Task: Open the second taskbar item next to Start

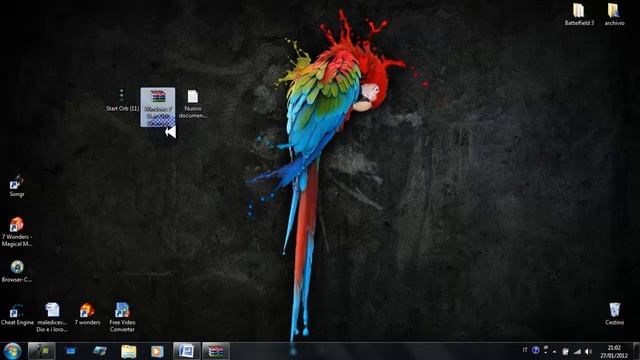Action: [41, 351]
